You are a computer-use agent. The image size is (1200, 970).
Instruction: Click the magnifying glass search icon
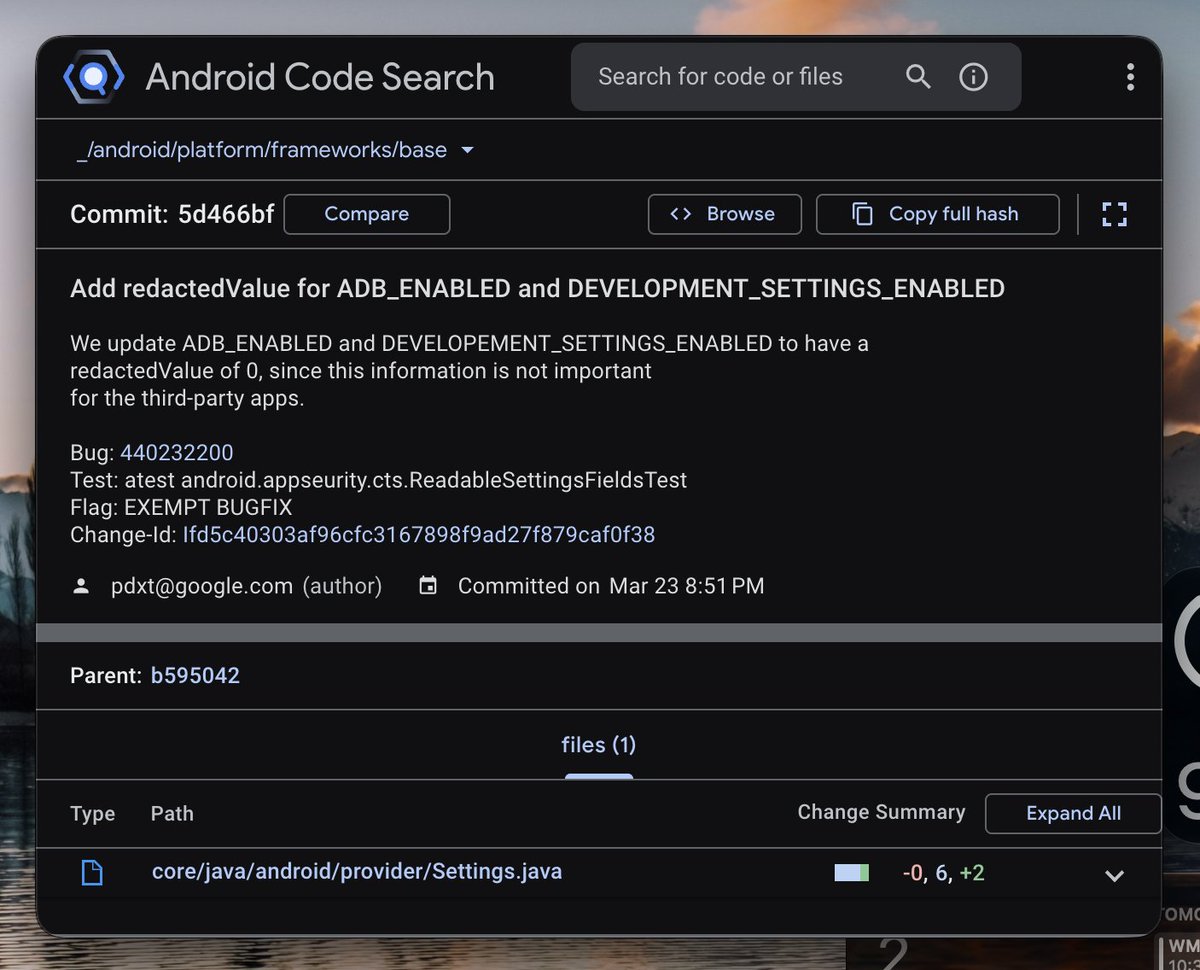tap(918, 77)
